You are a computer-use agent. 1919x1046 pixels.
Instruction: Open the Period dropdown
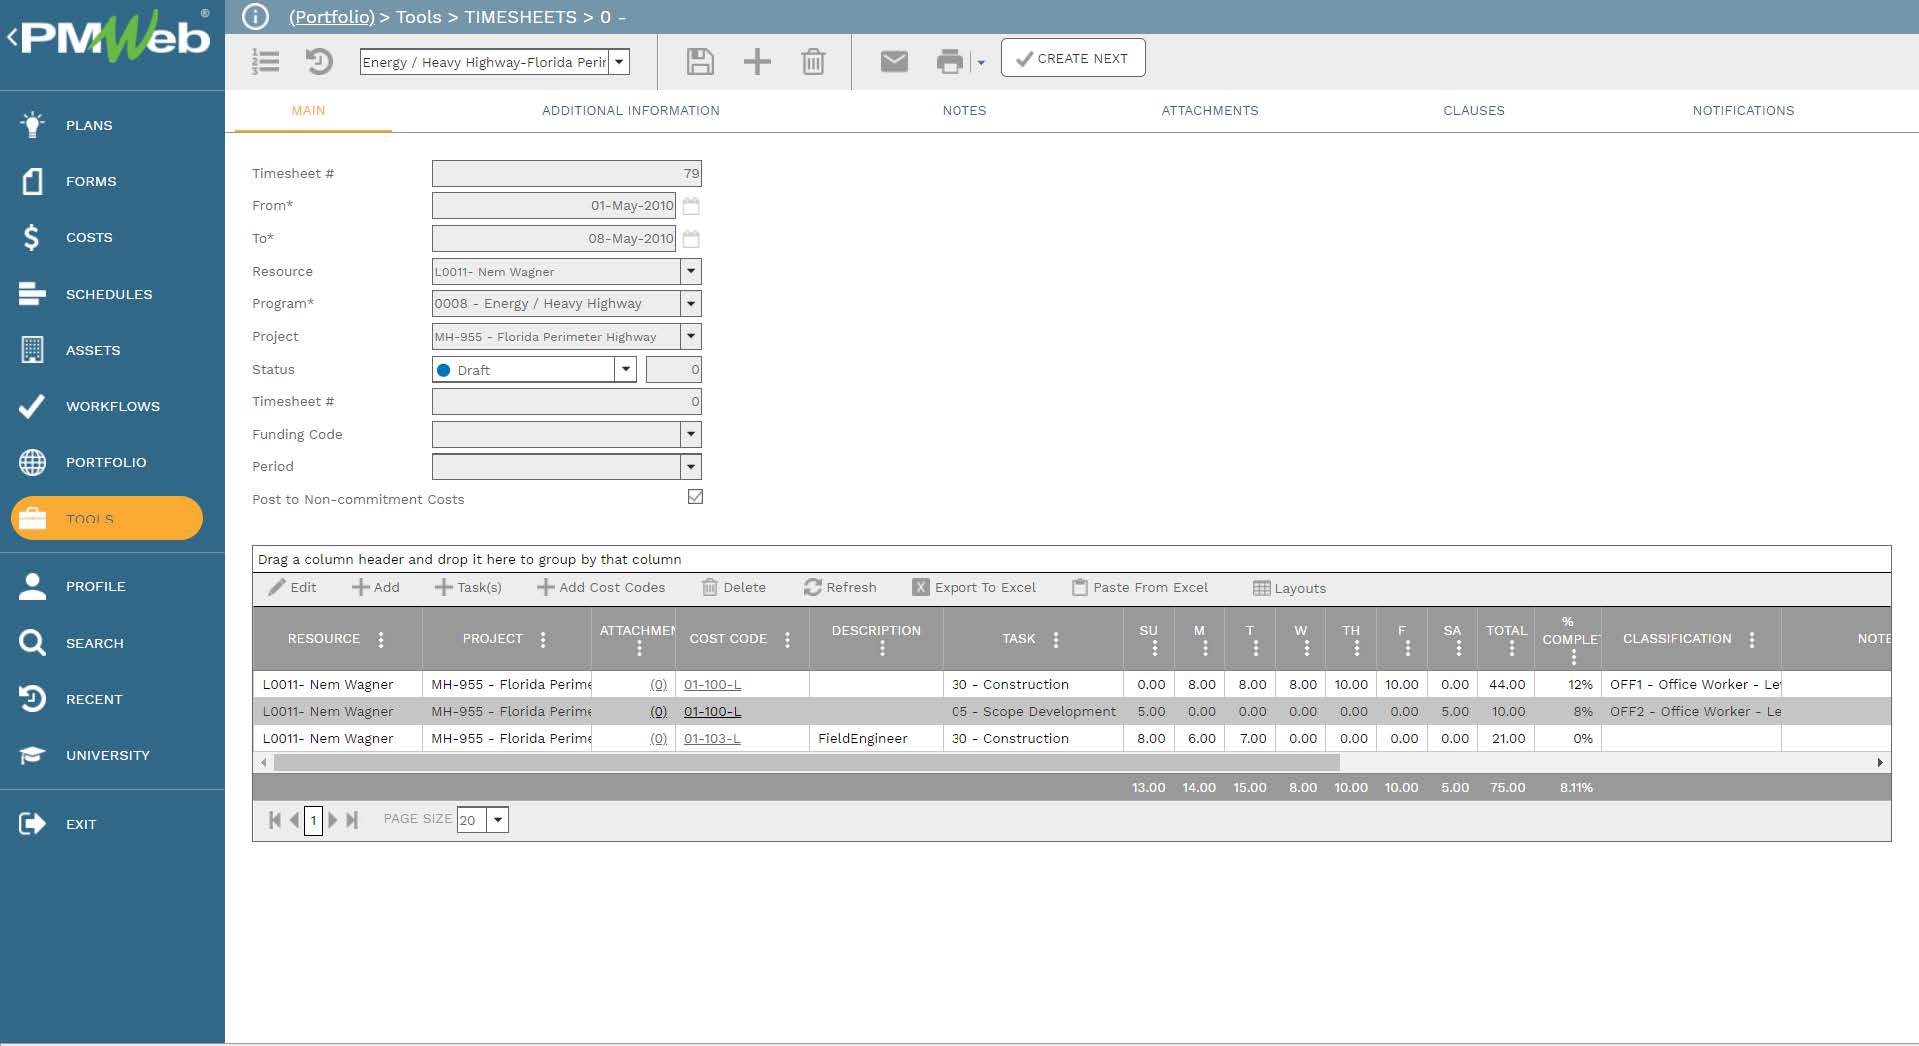pos(691,466)
